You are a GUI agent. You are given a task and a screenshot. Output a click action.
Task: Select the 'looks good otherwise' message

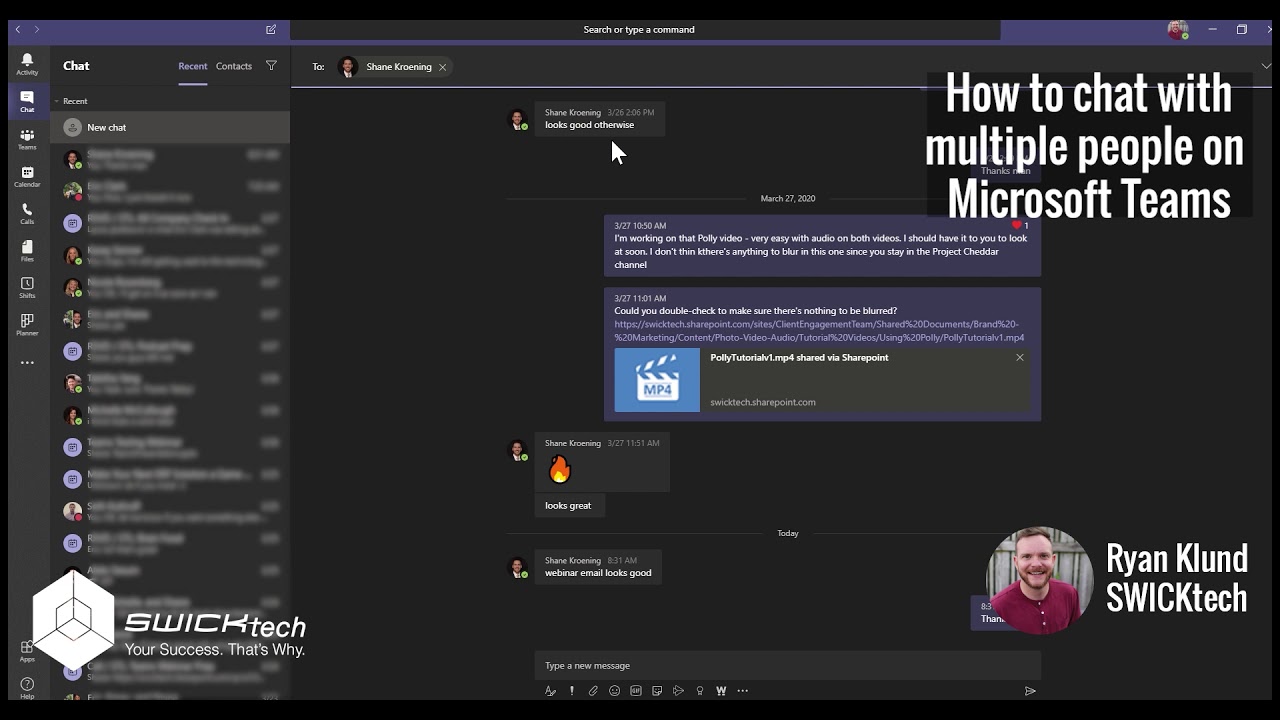pos(599,119)
